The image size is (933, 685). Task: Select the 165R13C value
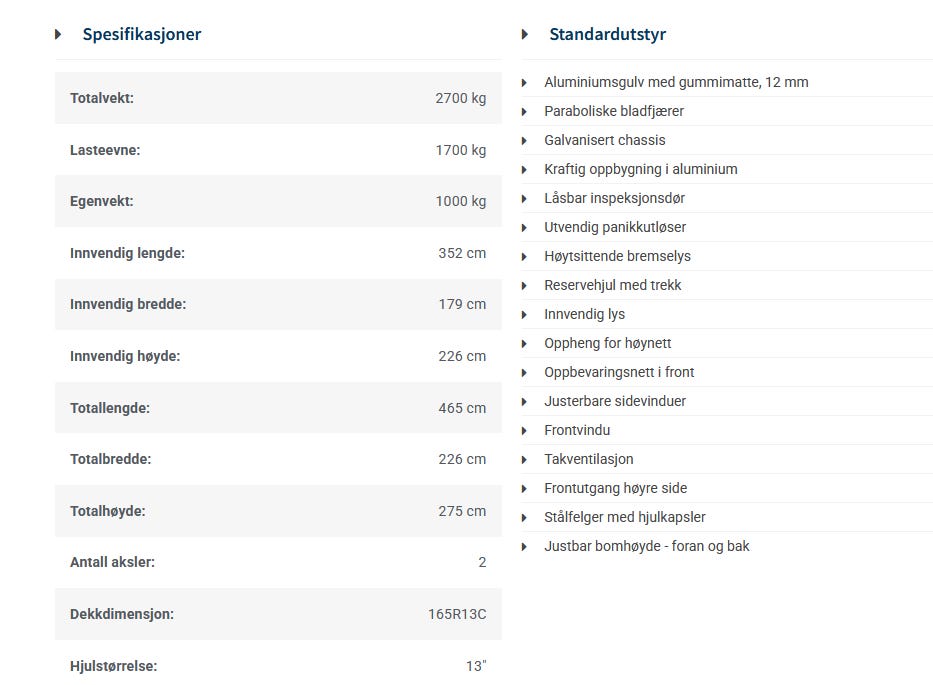pyautogui.click(x=457, y=614)
